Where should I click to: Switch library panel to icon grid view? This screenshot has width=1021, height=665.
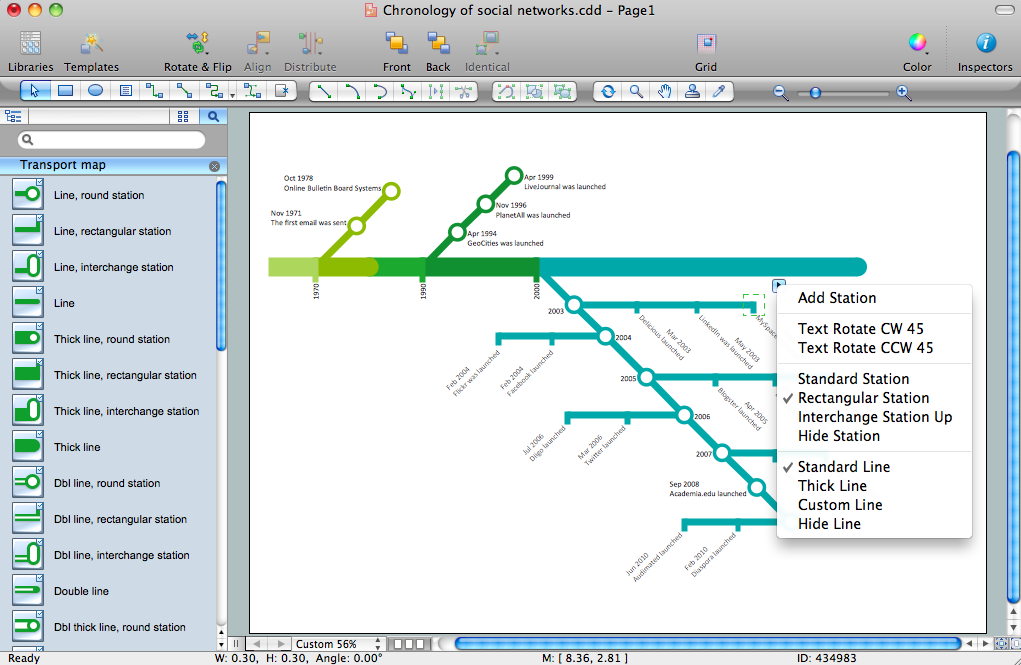pos(183,116)
